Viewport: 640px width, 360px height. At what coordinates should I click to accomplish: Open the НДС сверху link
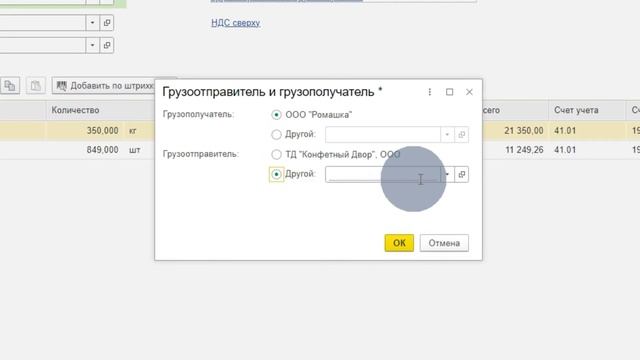[236, 23]
